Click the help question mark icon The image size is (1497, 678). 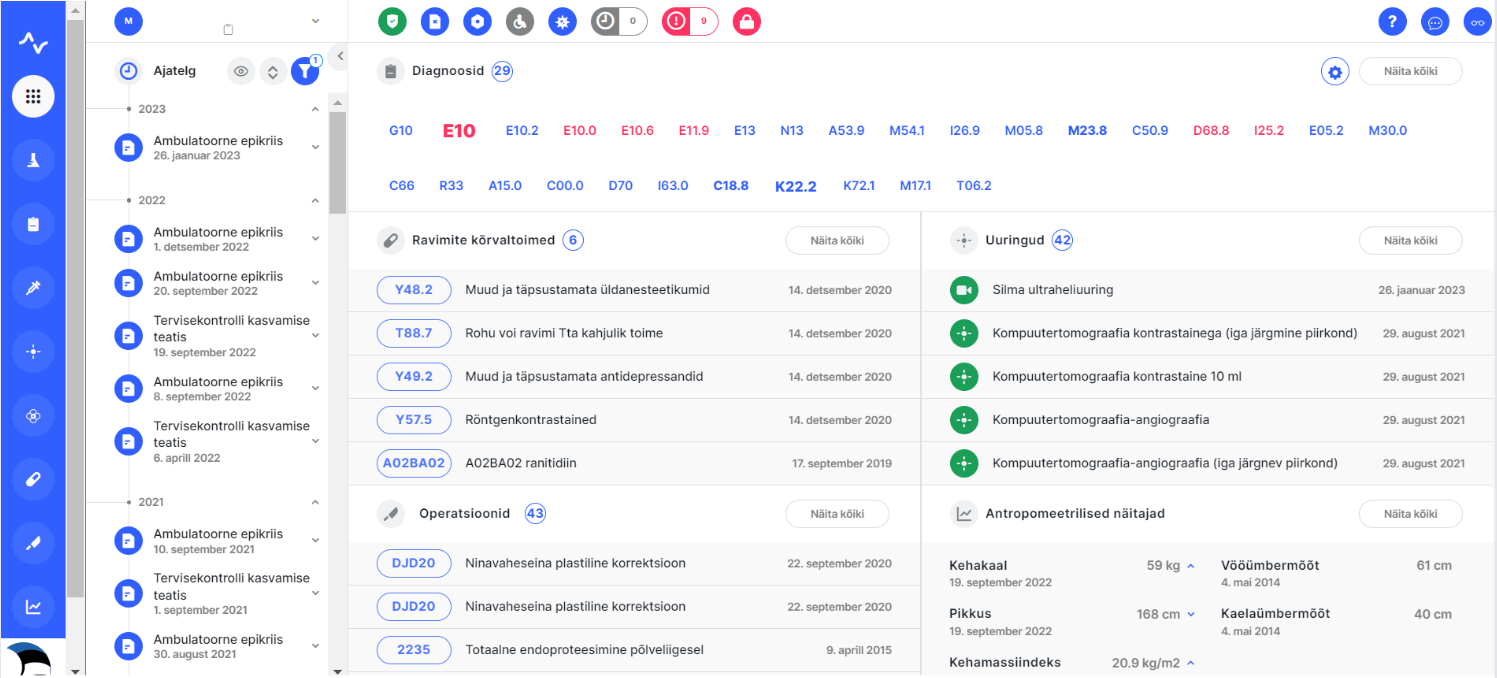[1392, 21]
